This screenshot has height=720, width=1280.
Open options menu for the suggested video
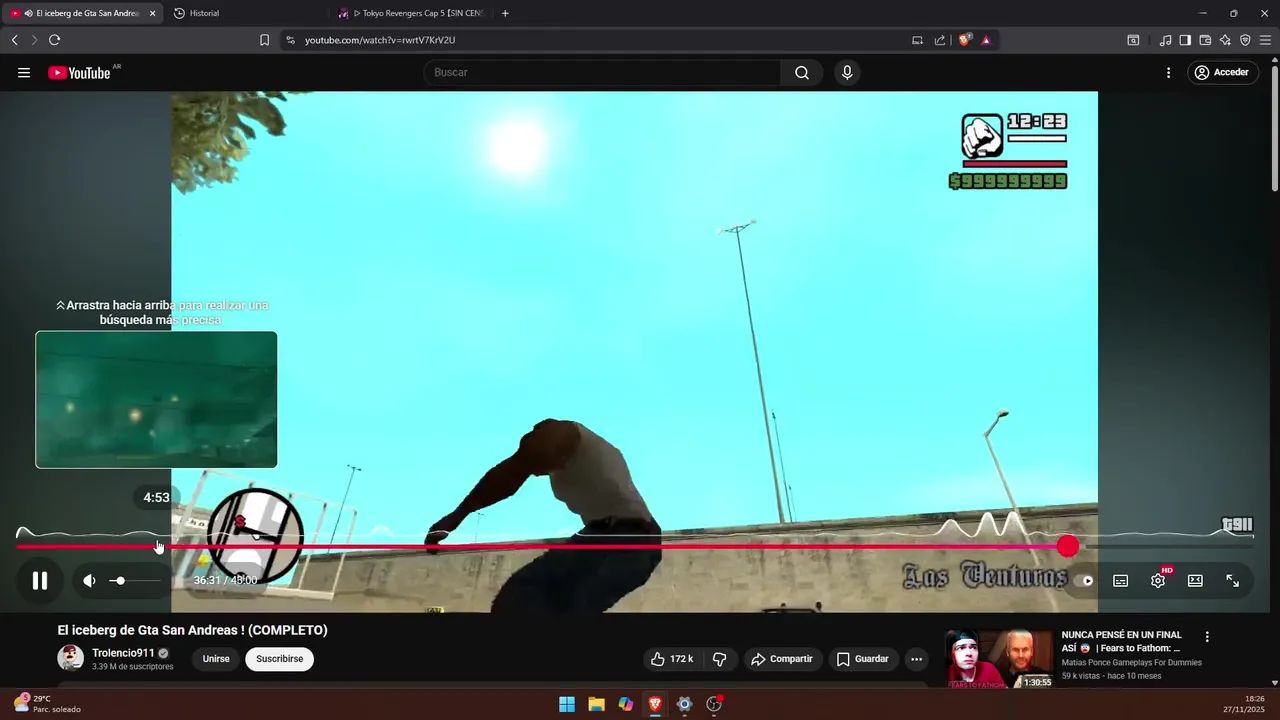1207,637
